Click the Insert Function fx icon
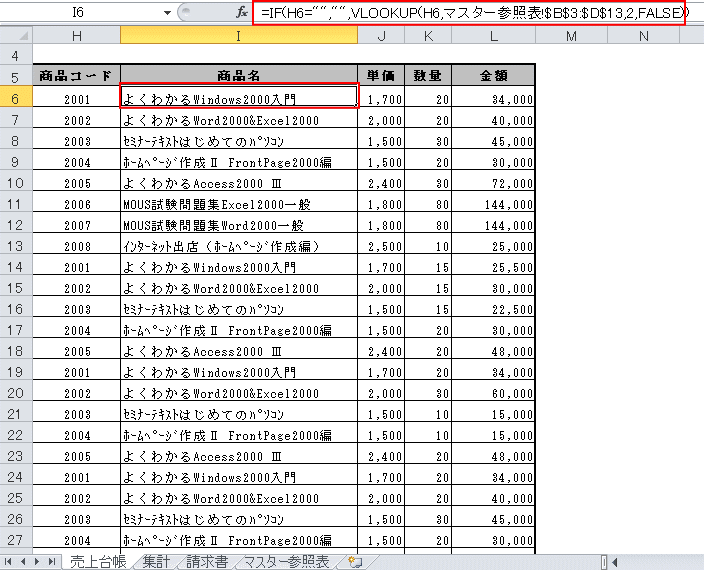This screenshot has width=704, height=570. (241, 13)
